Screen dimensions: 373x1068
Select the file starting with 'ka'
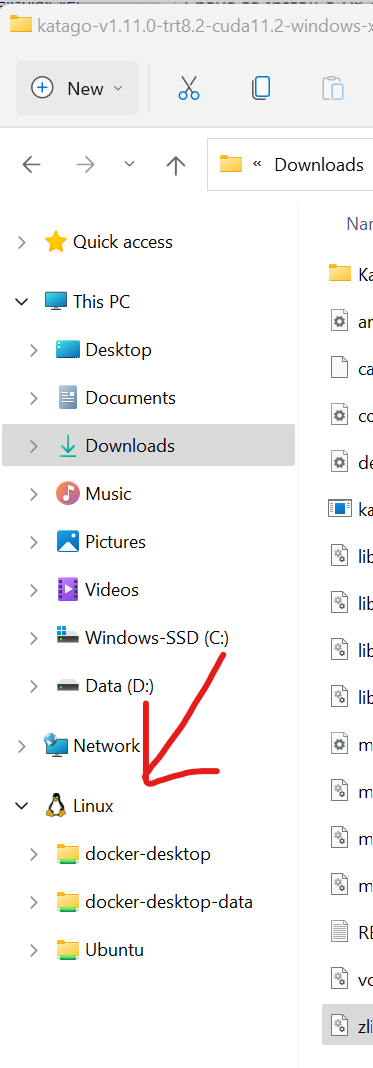point(351,508)
